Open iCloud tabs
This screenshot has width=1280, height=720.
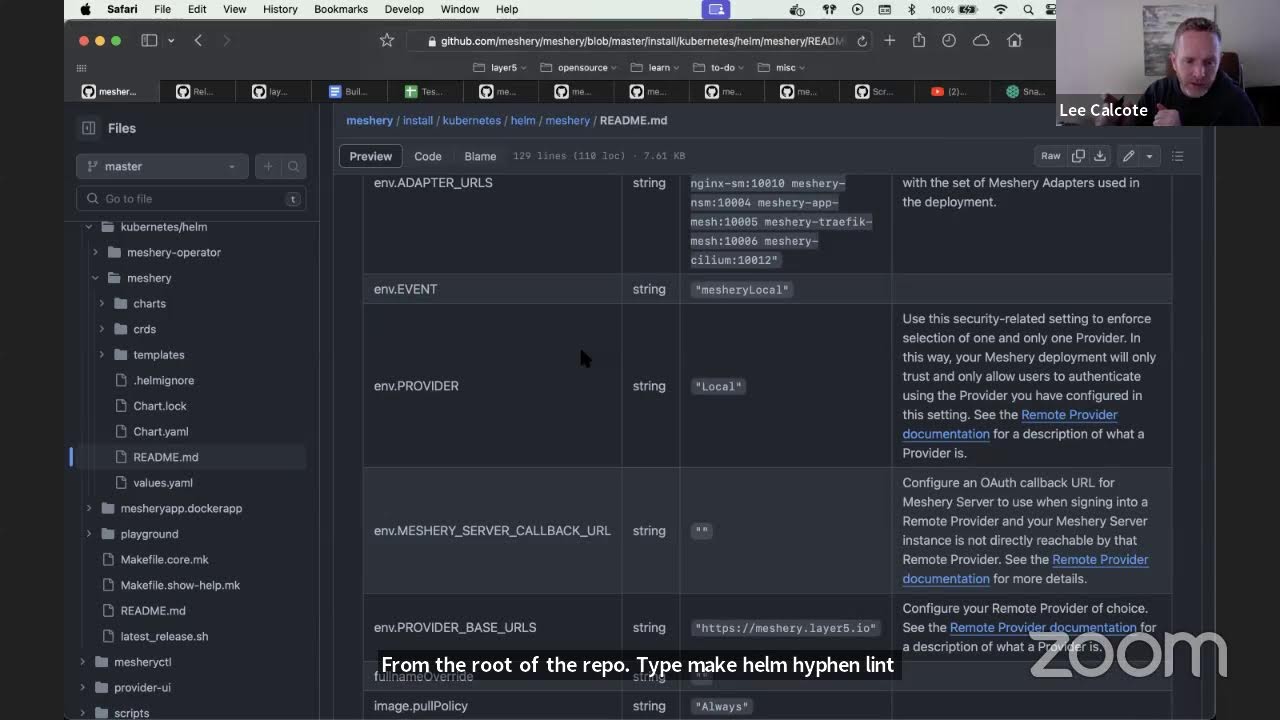(x=981, y=40)
